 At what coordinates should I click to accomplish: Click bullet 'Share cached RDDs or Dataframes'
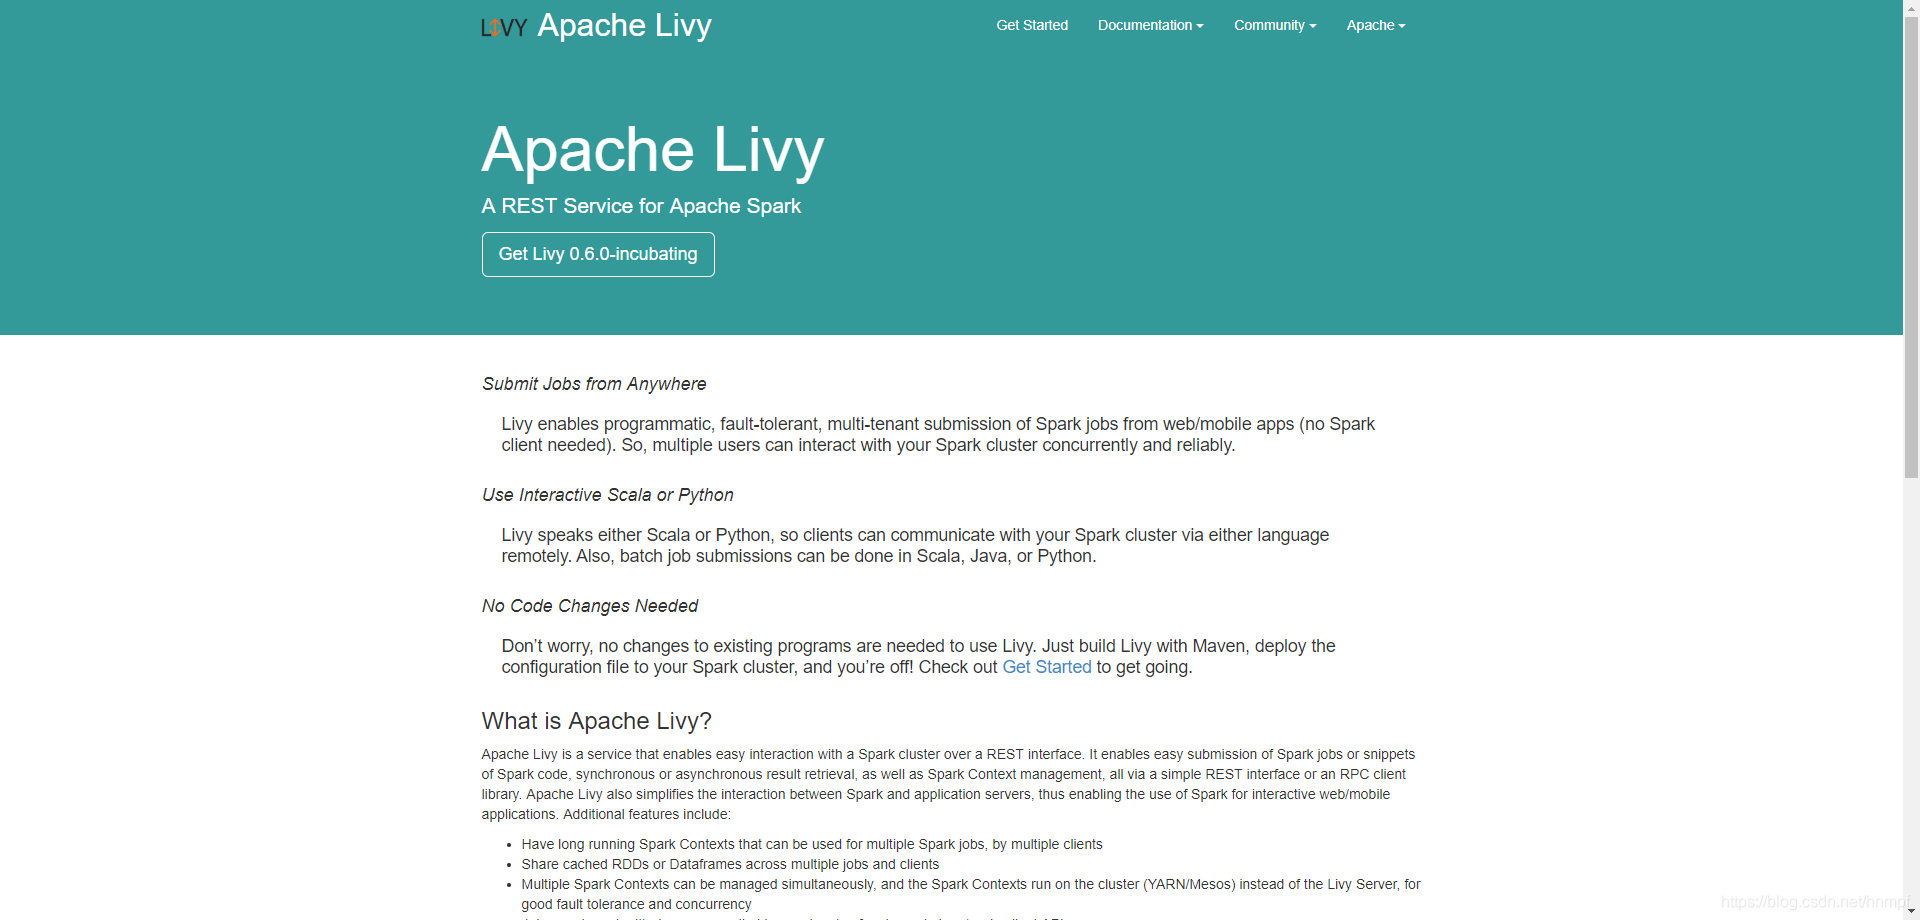[730, 864]
